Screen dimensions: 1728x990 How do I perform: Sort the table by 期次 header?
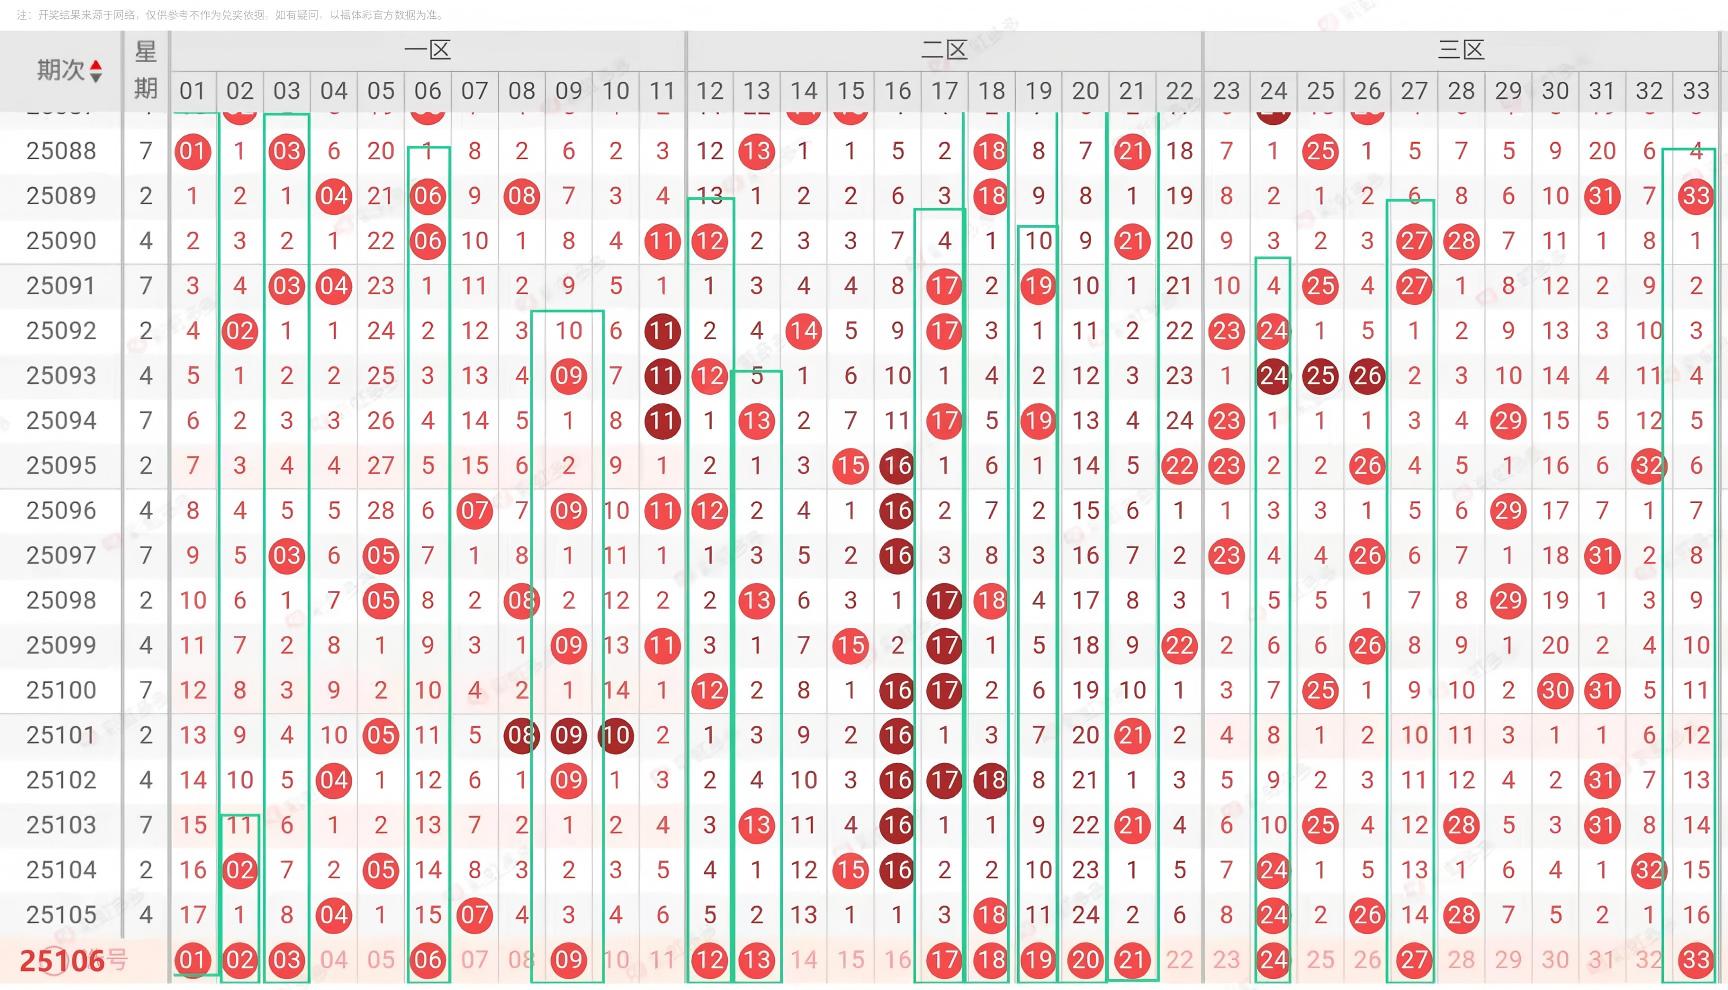[x=60, y=70]
